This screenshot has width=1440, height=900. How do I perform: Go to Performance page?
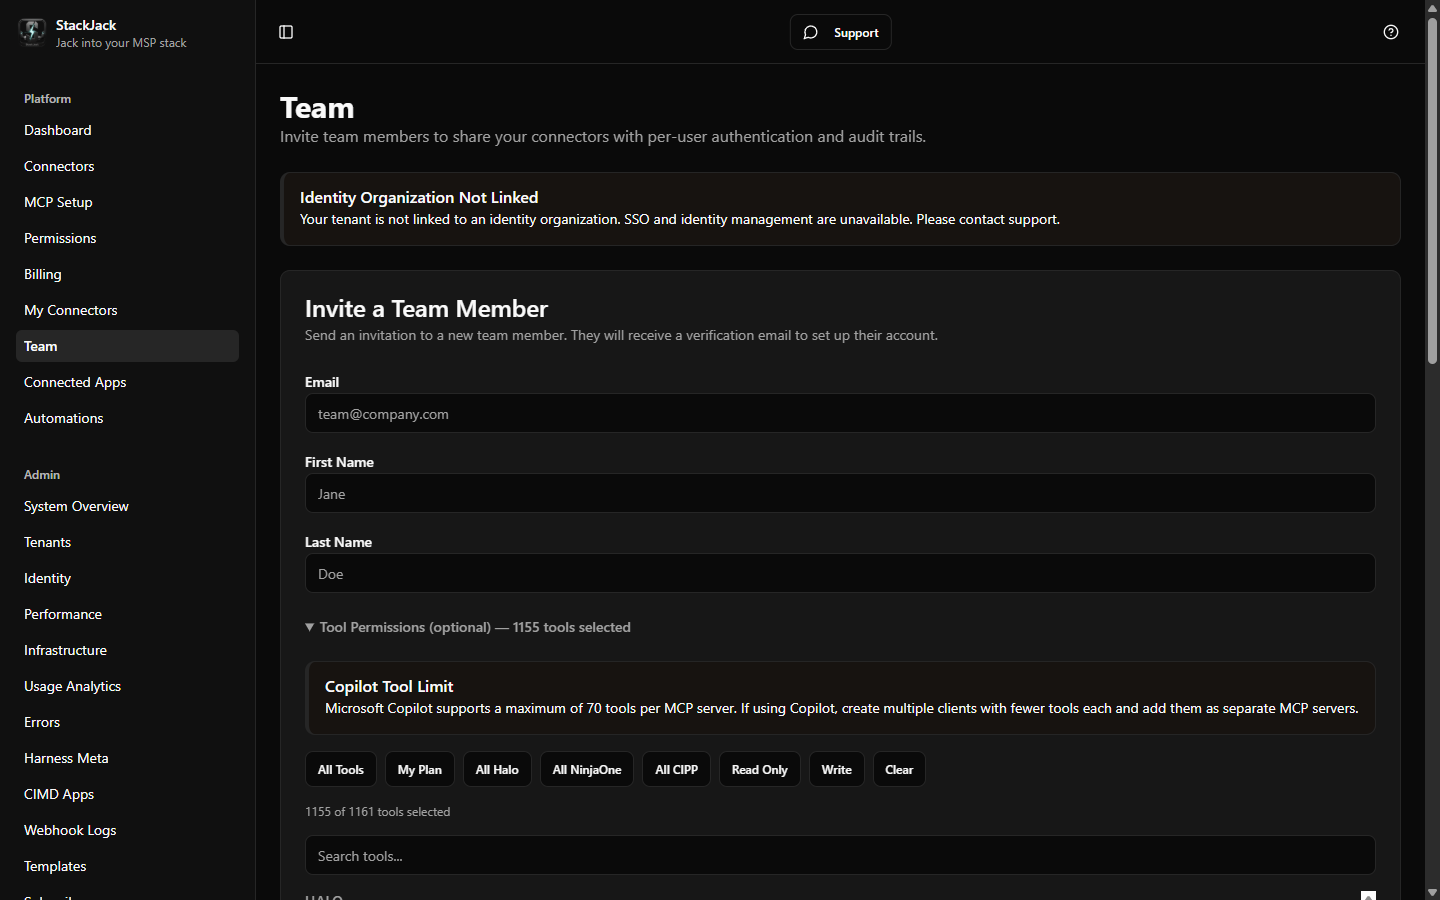click(127, 614)
